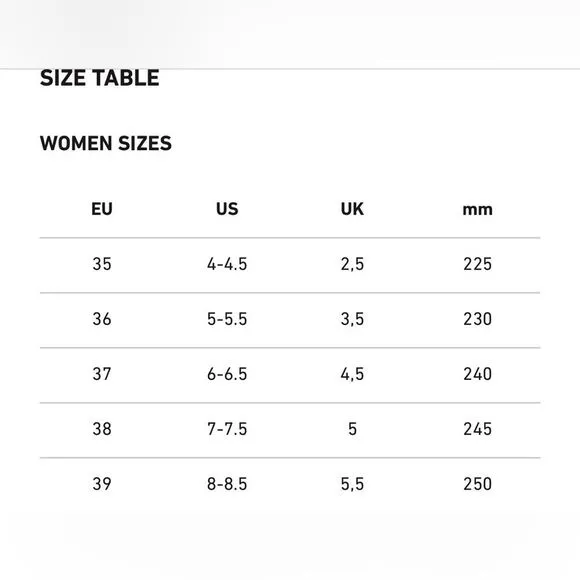Click EU size 35 cell
The width and height of the screenshot is (580, 580).
click(x=102, y=264)
